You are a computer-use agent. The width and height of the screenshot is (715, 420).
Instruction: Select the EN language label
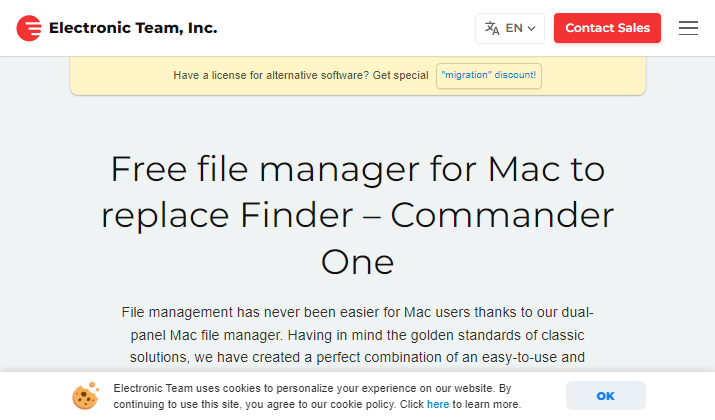514,28
